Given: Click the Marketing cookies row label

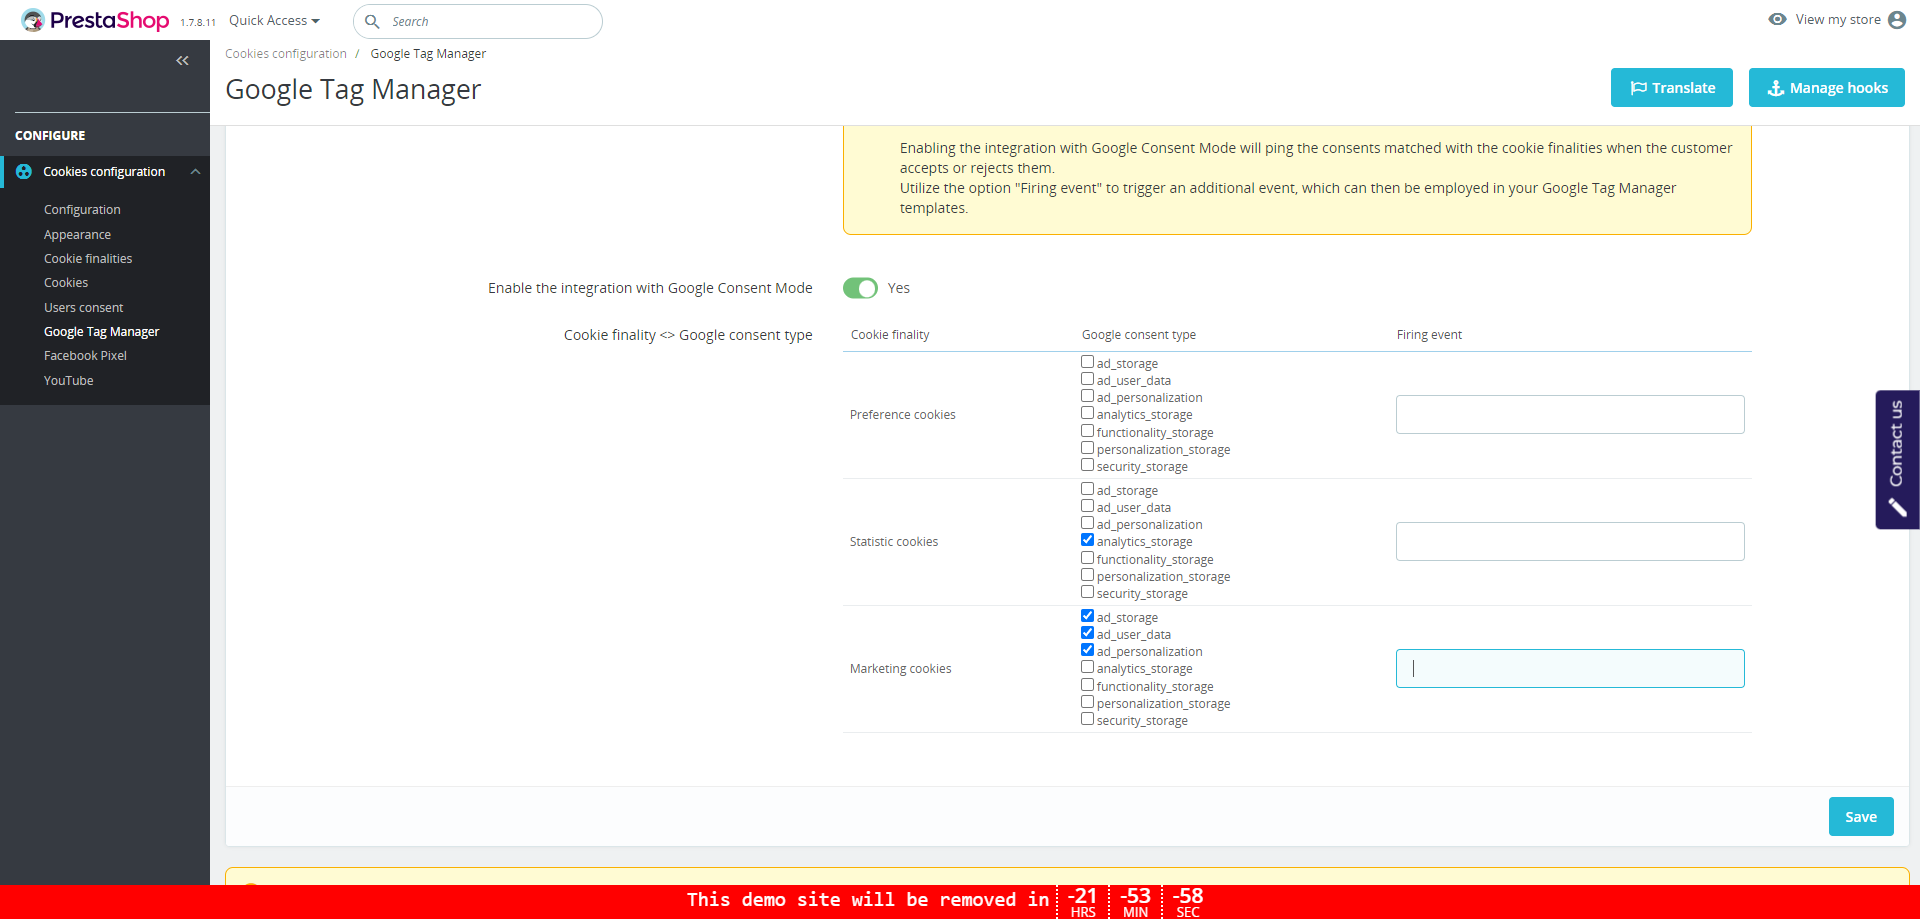Looking at the screenshot, I should coord(901,669).
